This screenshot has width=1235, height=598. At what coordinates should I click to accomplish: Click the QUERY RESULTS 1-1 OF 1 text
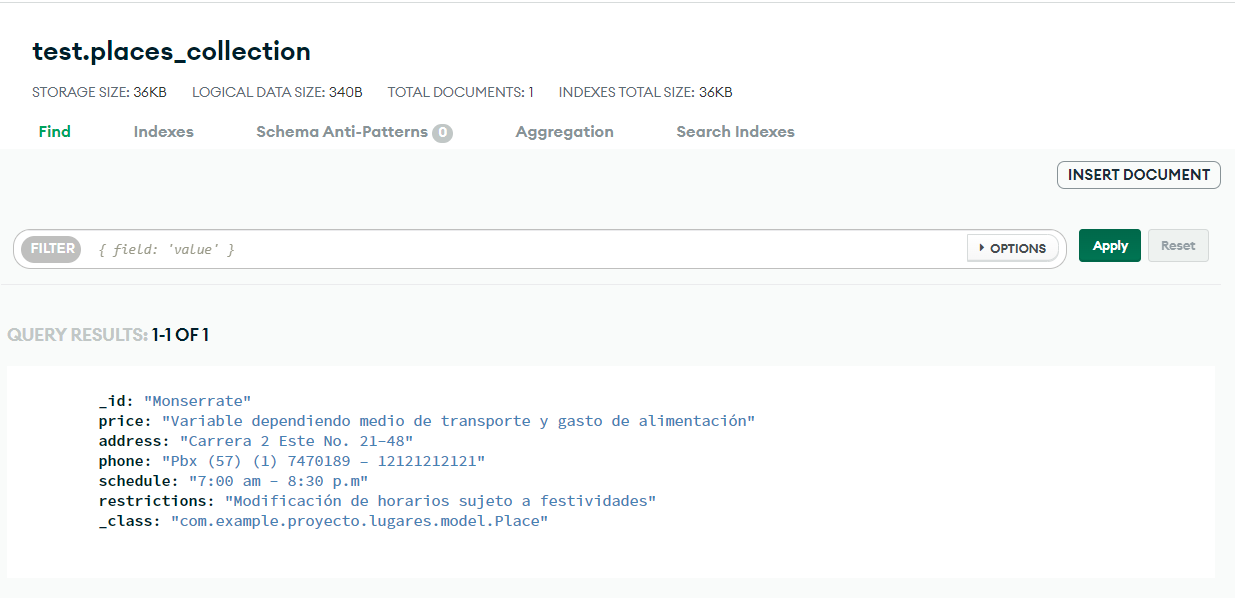[110, 334]
